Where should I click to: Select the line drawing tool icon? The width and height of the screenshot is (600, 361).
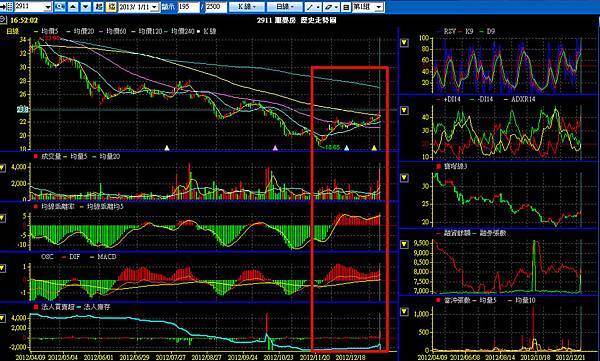[312, 7]
